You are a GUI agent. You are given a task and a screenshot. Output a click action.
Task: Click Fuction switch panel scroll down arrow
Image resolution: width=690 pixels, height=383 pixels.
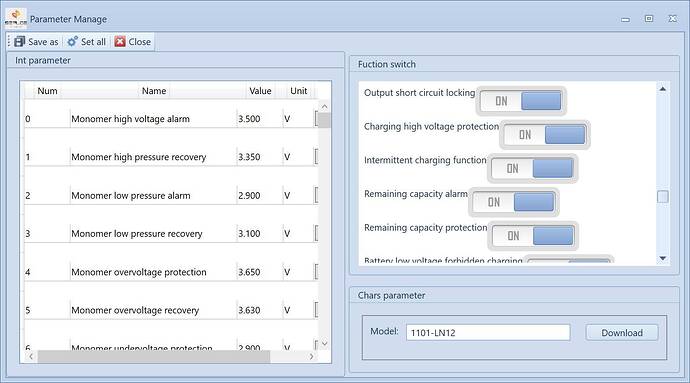tap(663, 258)
